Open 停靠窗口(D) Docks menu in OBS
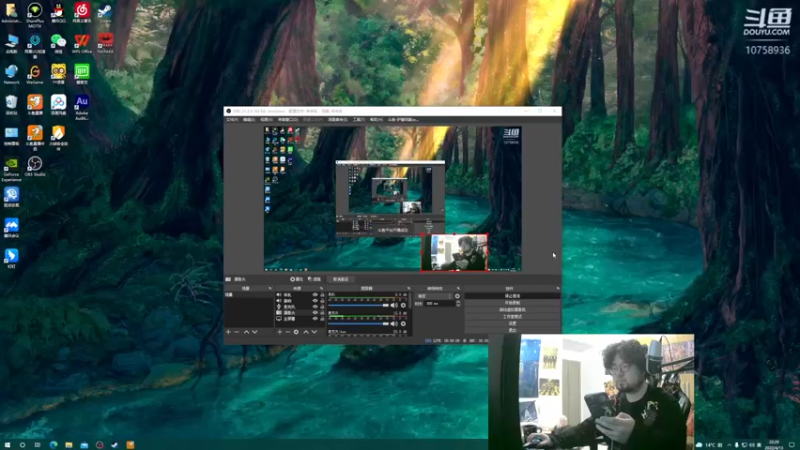 288,120
